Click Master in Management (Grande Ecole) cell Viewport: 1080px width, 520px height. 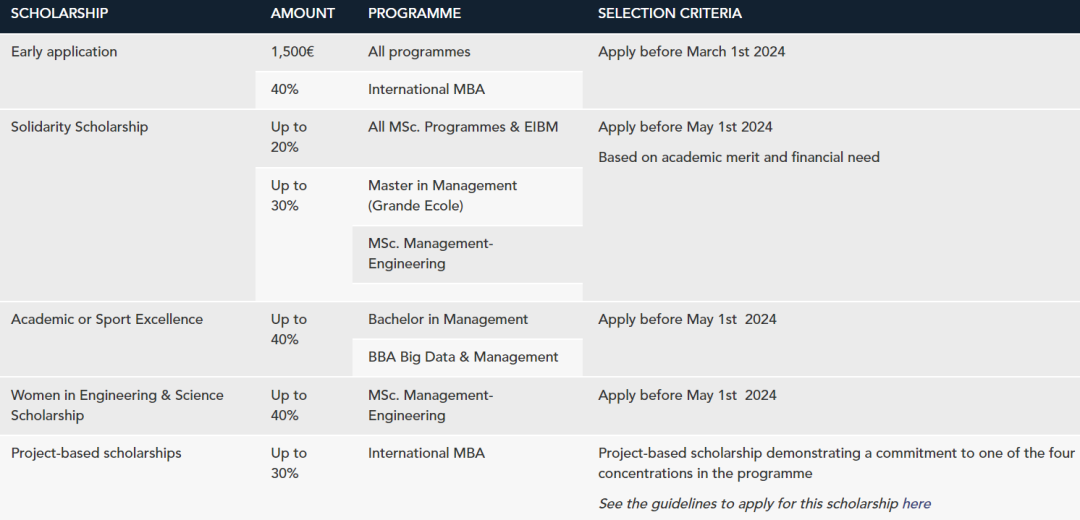pos(442,196)
